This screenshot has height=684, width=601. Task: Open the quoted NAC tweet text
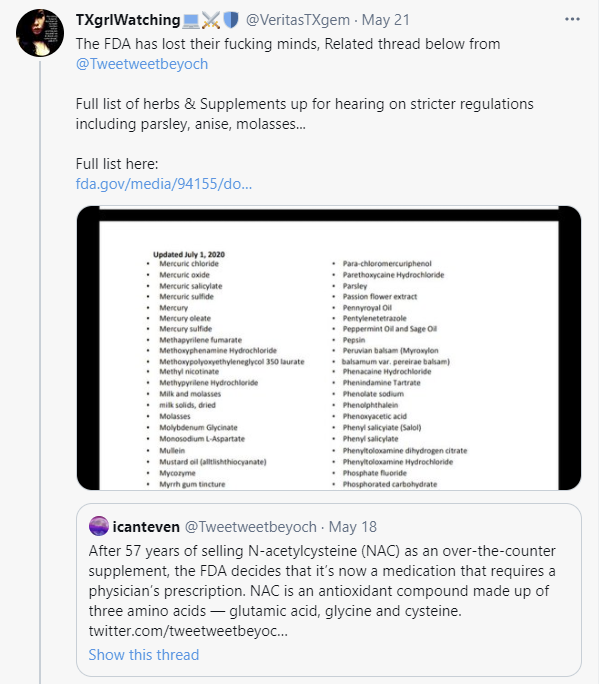pos(322,581)
